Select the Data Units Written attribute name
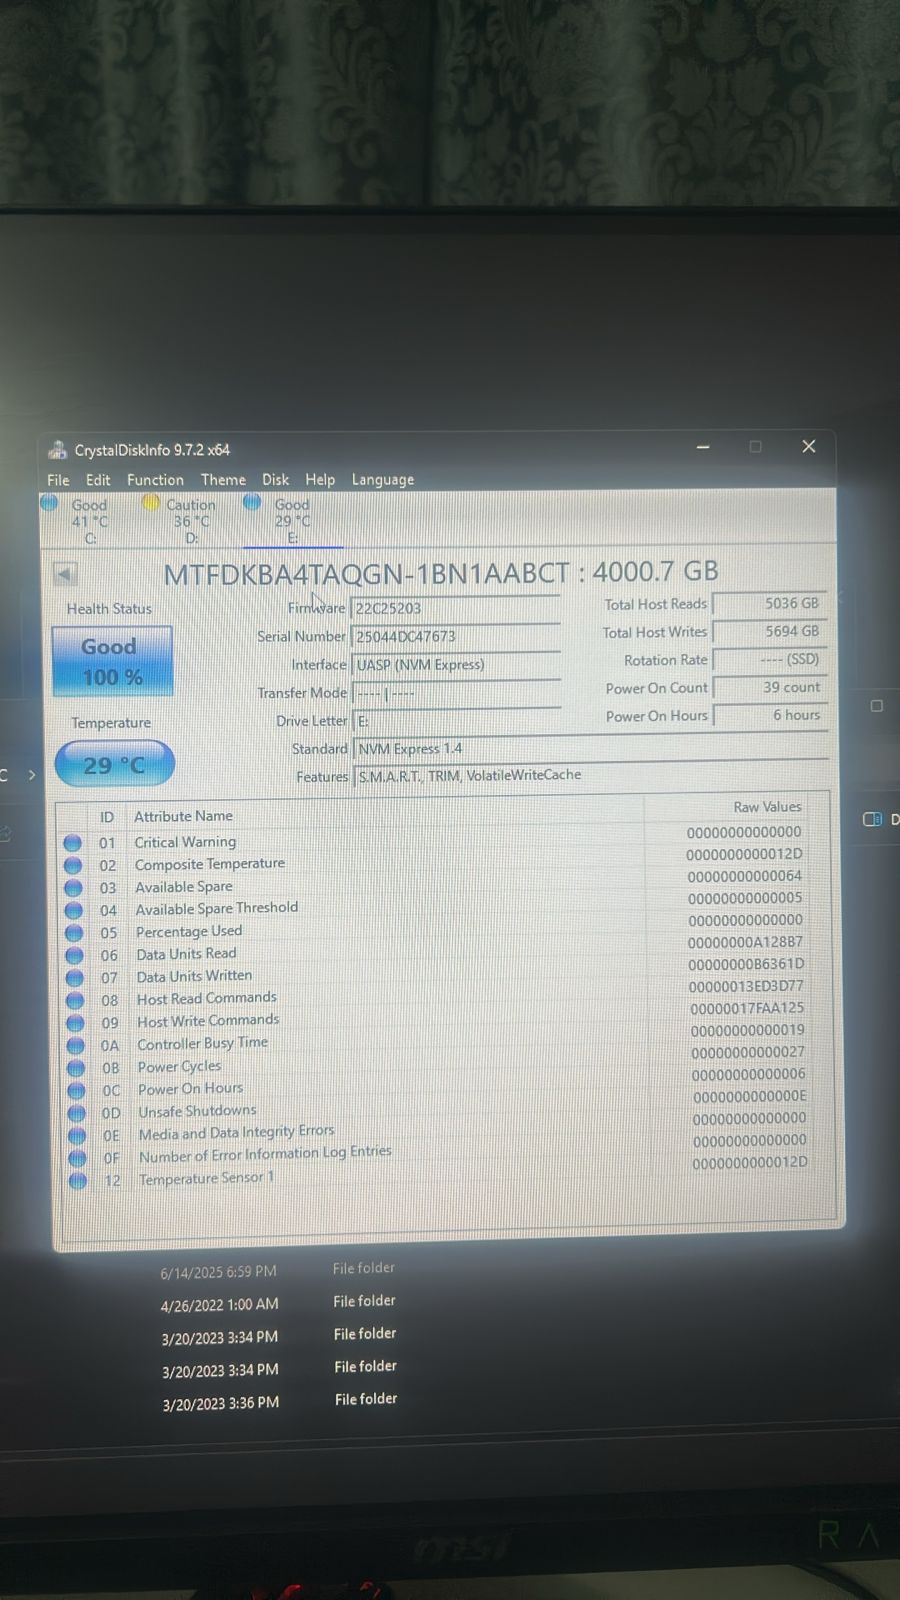900x1600 pixels. coord(194,976)
